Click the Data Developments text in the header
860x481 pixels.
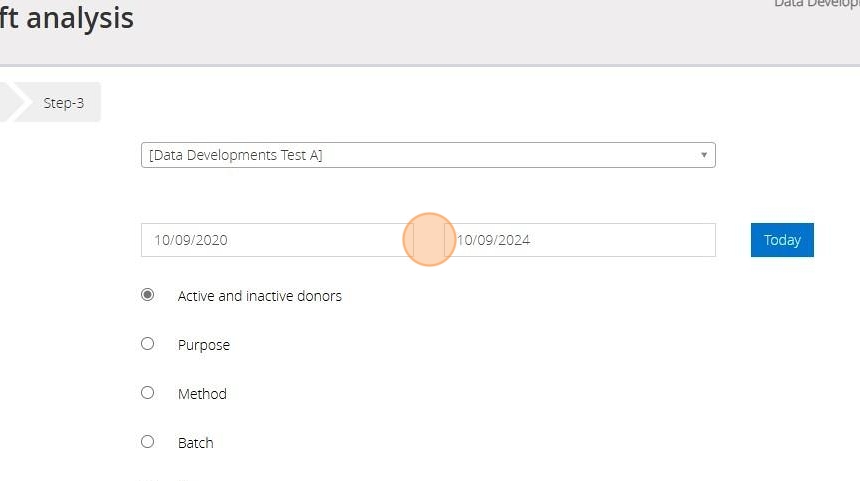click(816, 4)
